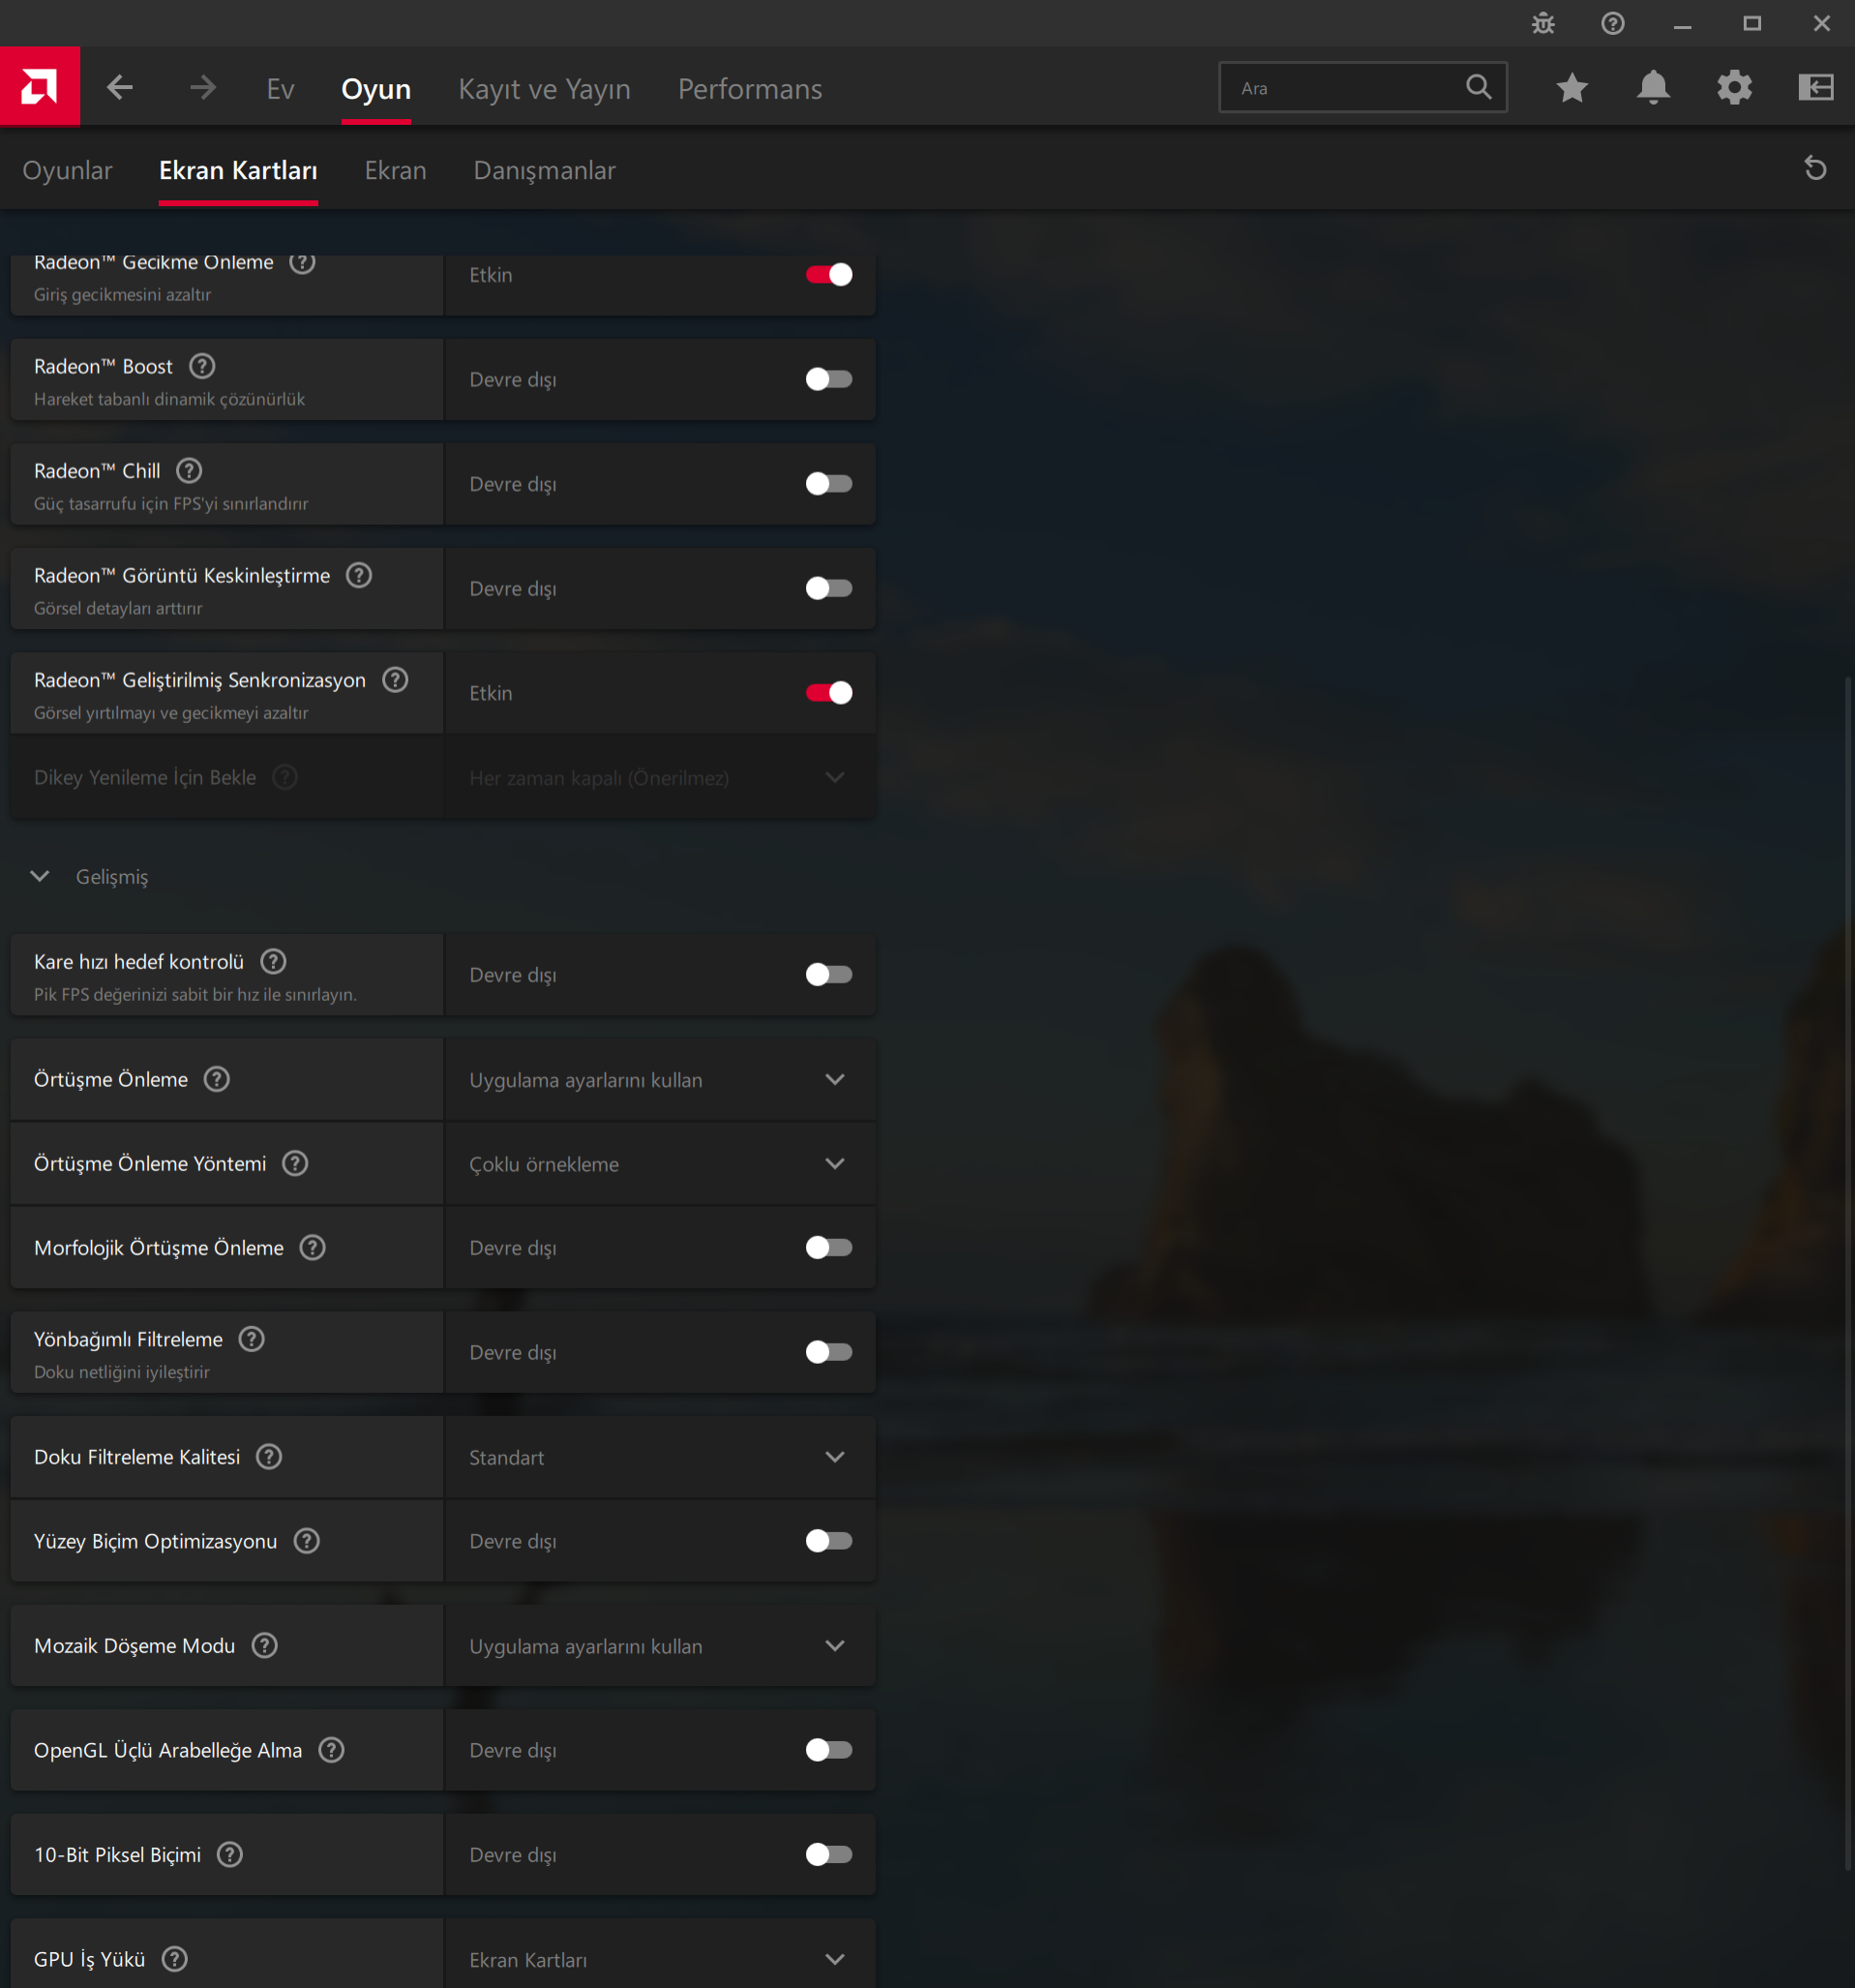This screenshot has width=1855, height=1988.
Task: Disable Geliştirilmiş Senkronizasyon toggle
Action: click(x=829, y=692)
